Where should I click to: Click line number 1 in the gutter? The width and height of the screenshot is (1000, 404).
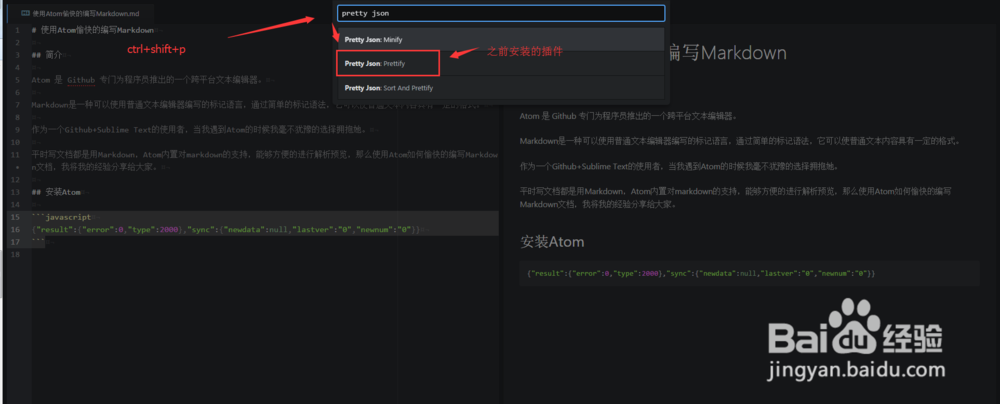tap(17, 30)
